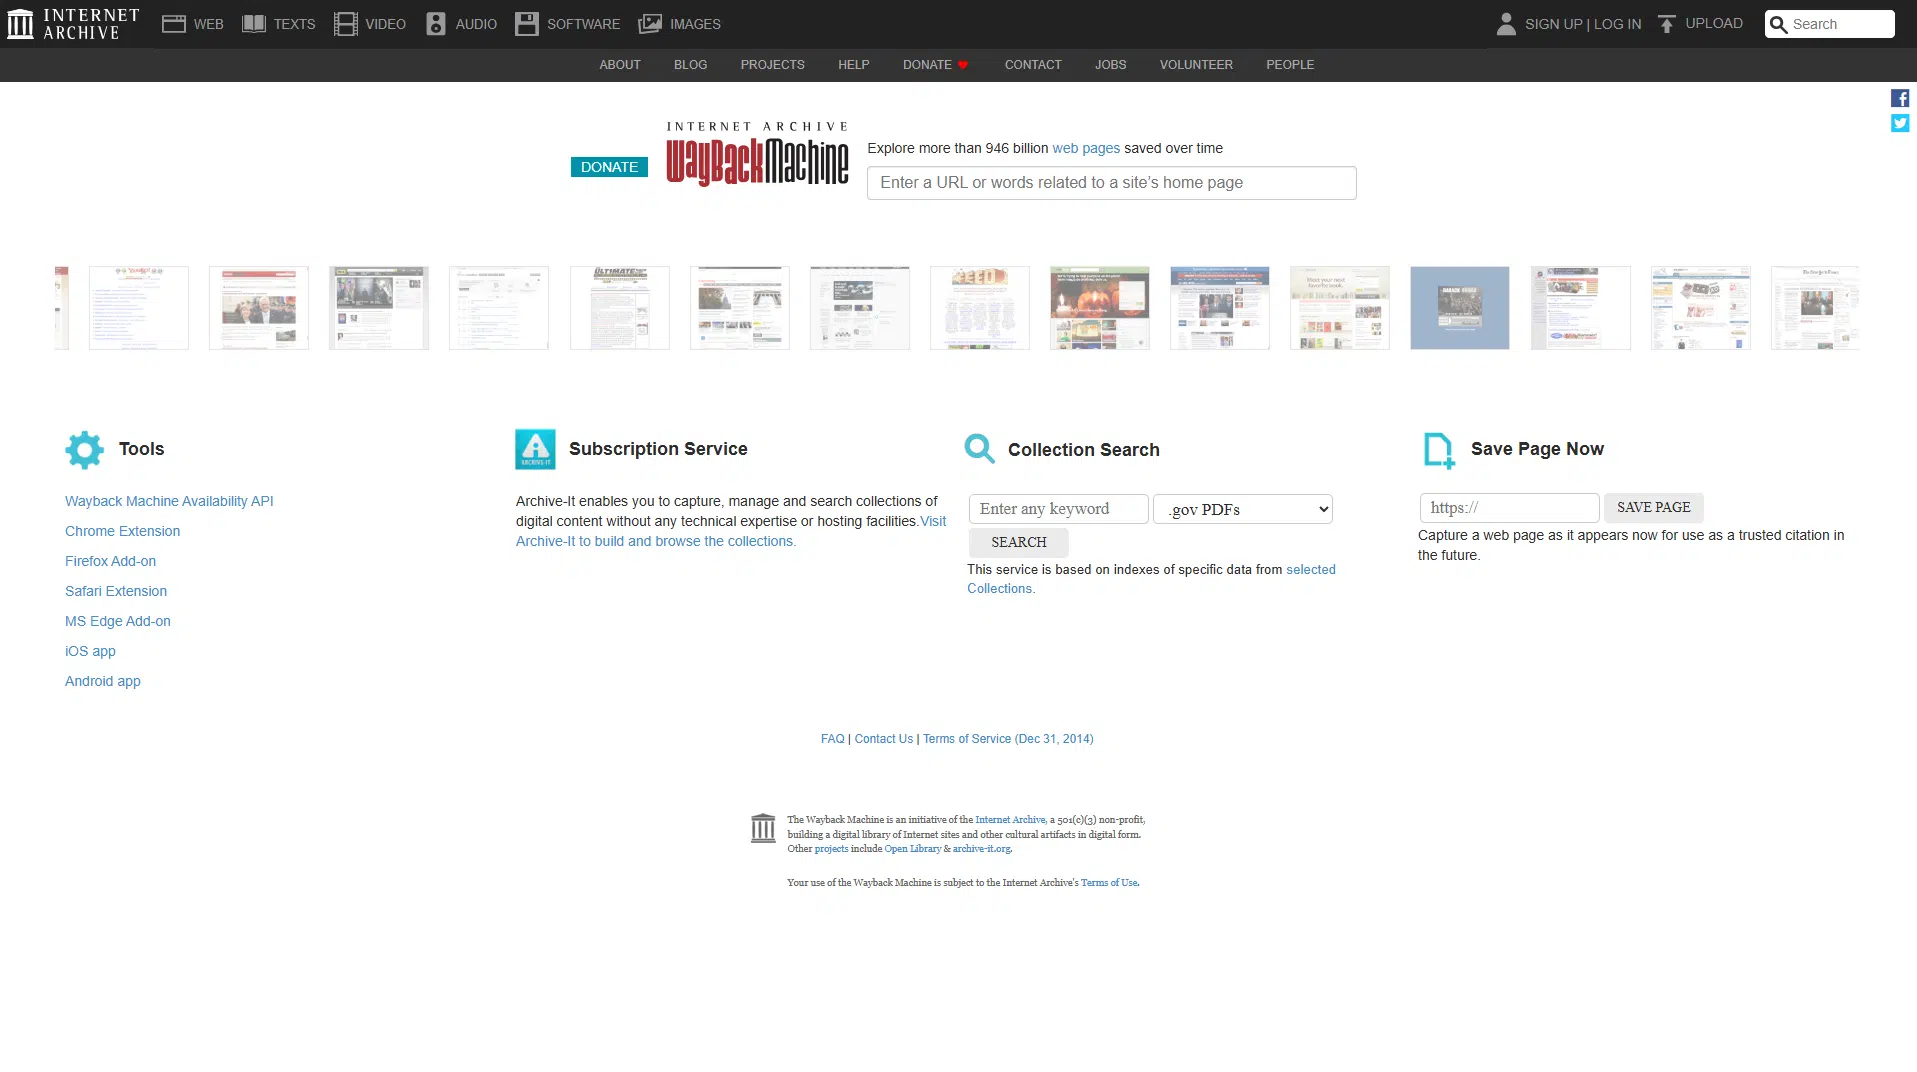The image size is (1917, 1072).
Task: Click the Sign Up user icon
Action: coord(1506,24)
